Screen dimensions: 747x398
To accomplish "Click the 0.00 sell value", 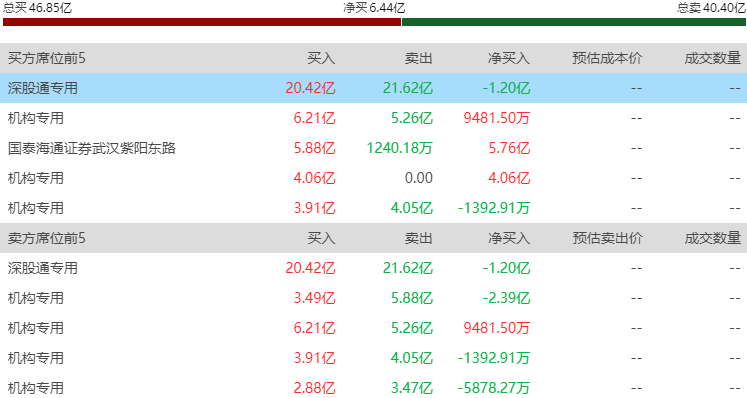I will pyautogui.click(x=419, y=178).
